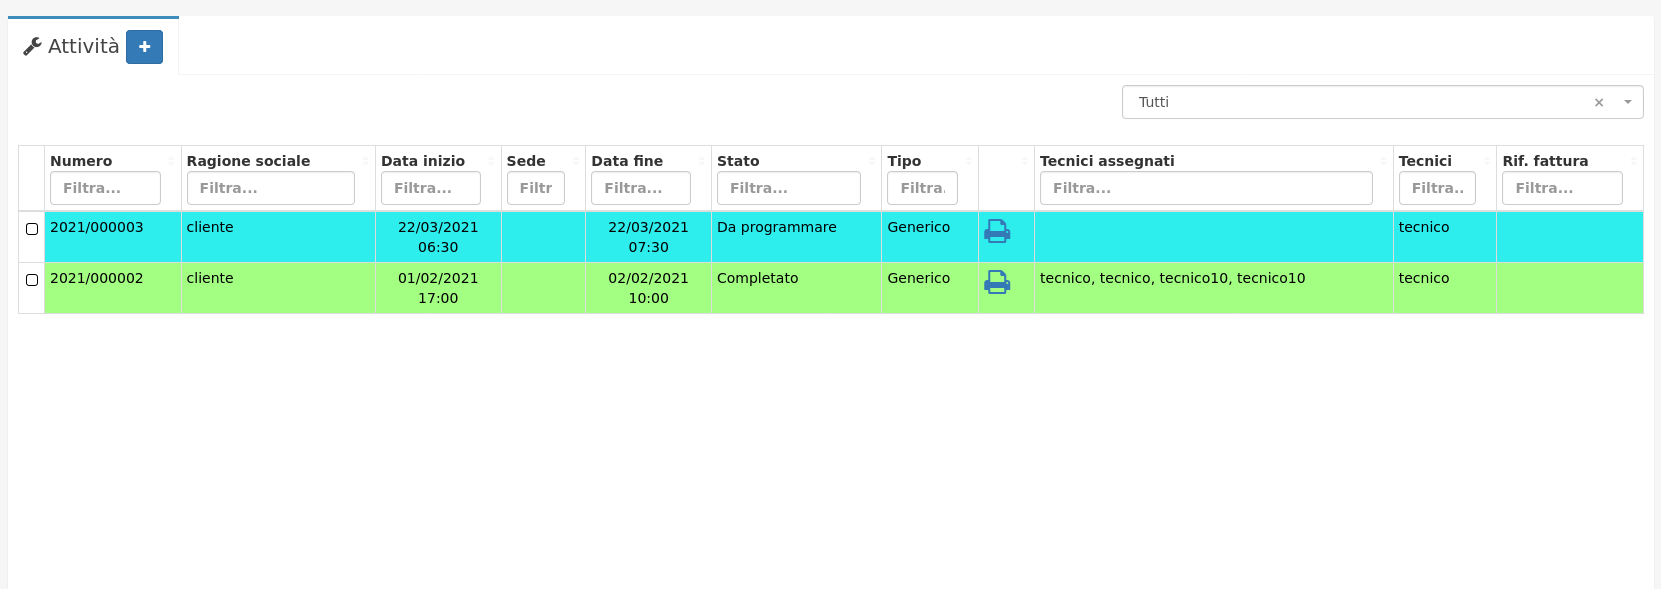Sort by Tecnici assegnati column header
Screen dimensions: 1661x589
point(1107,161)
